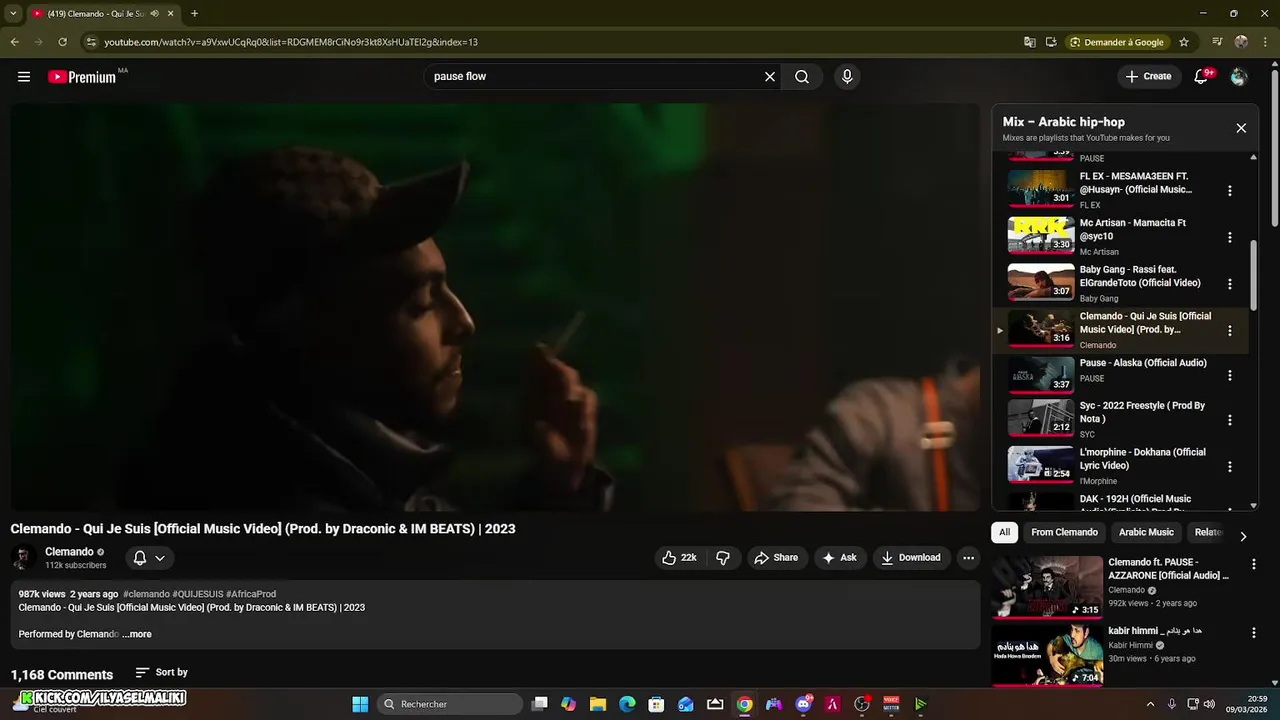Image resolution: width=1280 pixels, height=720 pixels.
Task: Open options for Syc - 2022 Freestyle
Action: point(1230,420)
